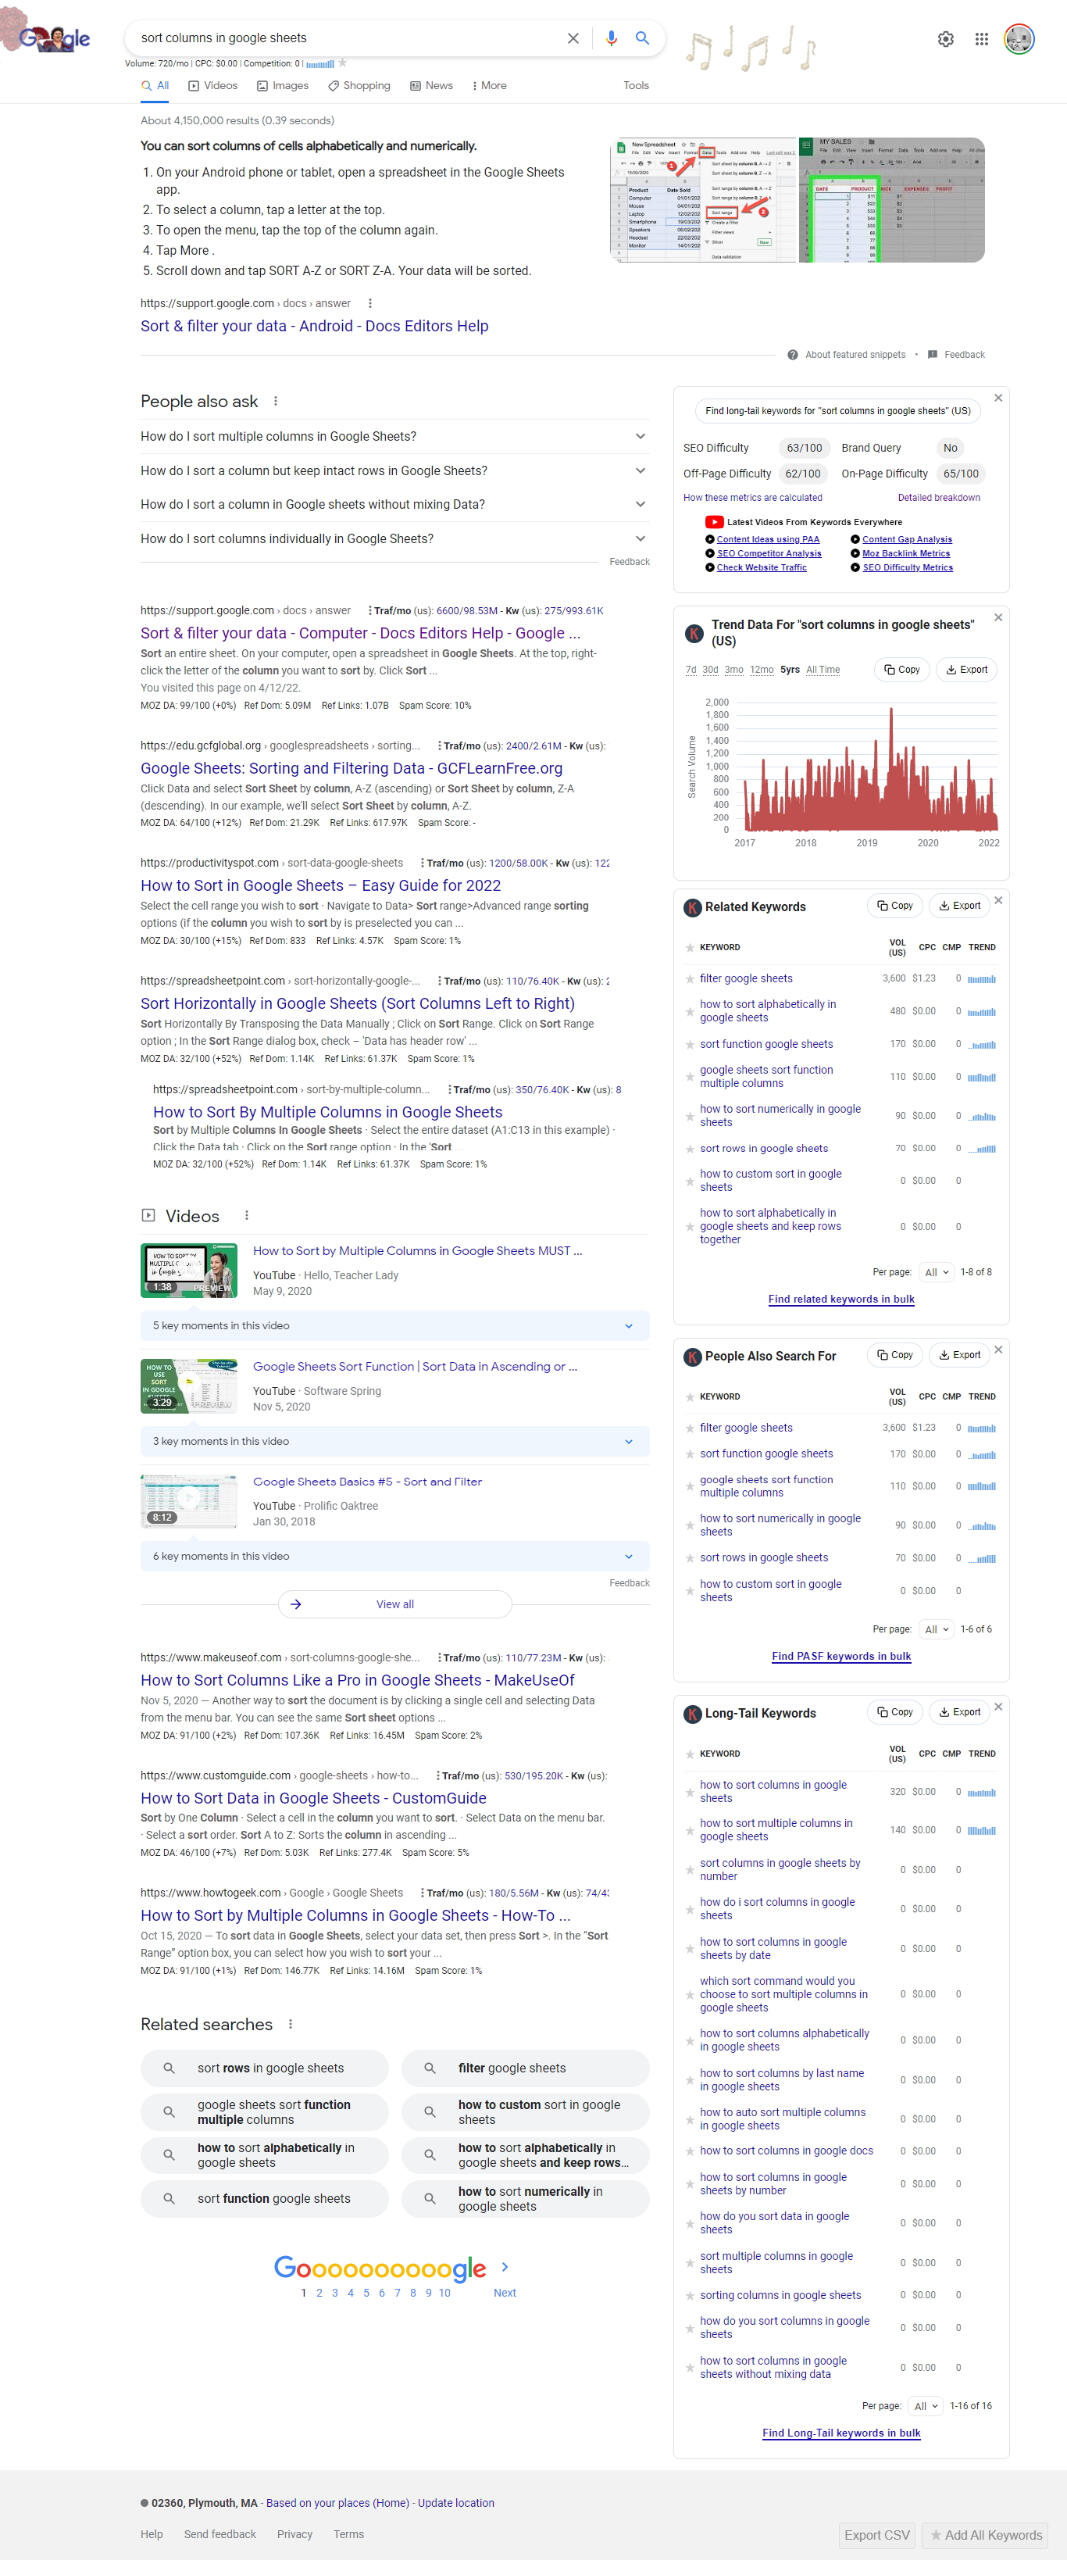Select the All Time trend range
Viewport: 1067px width, 2560px height.
(823, 670)
